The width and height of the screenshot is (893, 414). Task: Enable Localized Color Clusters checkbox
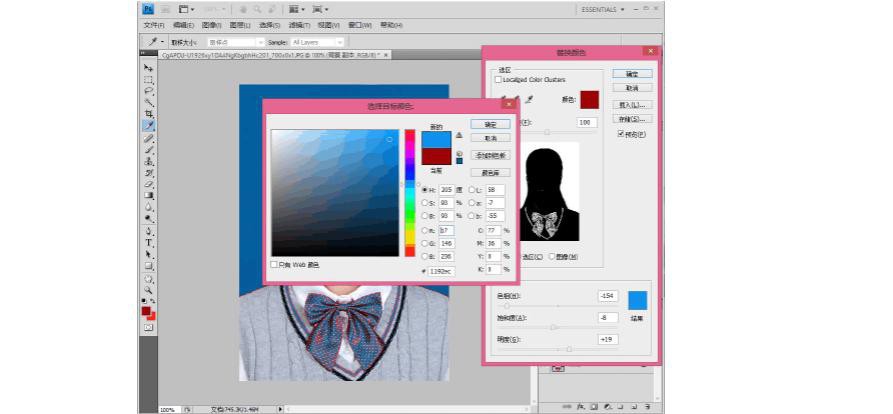point(499,80)
